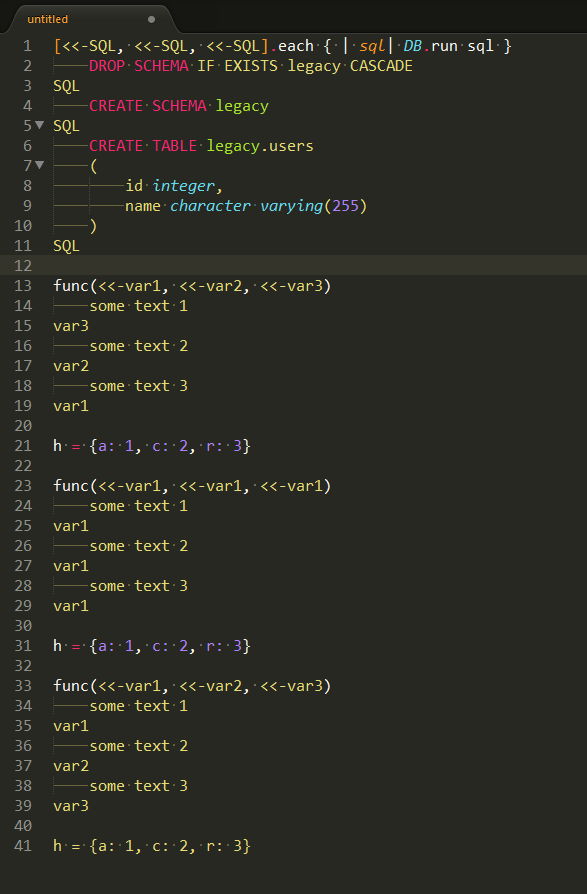Click var3 terminator on line 39
The width and height of the screenshot is (587, 894).
(x=71, y=806)
